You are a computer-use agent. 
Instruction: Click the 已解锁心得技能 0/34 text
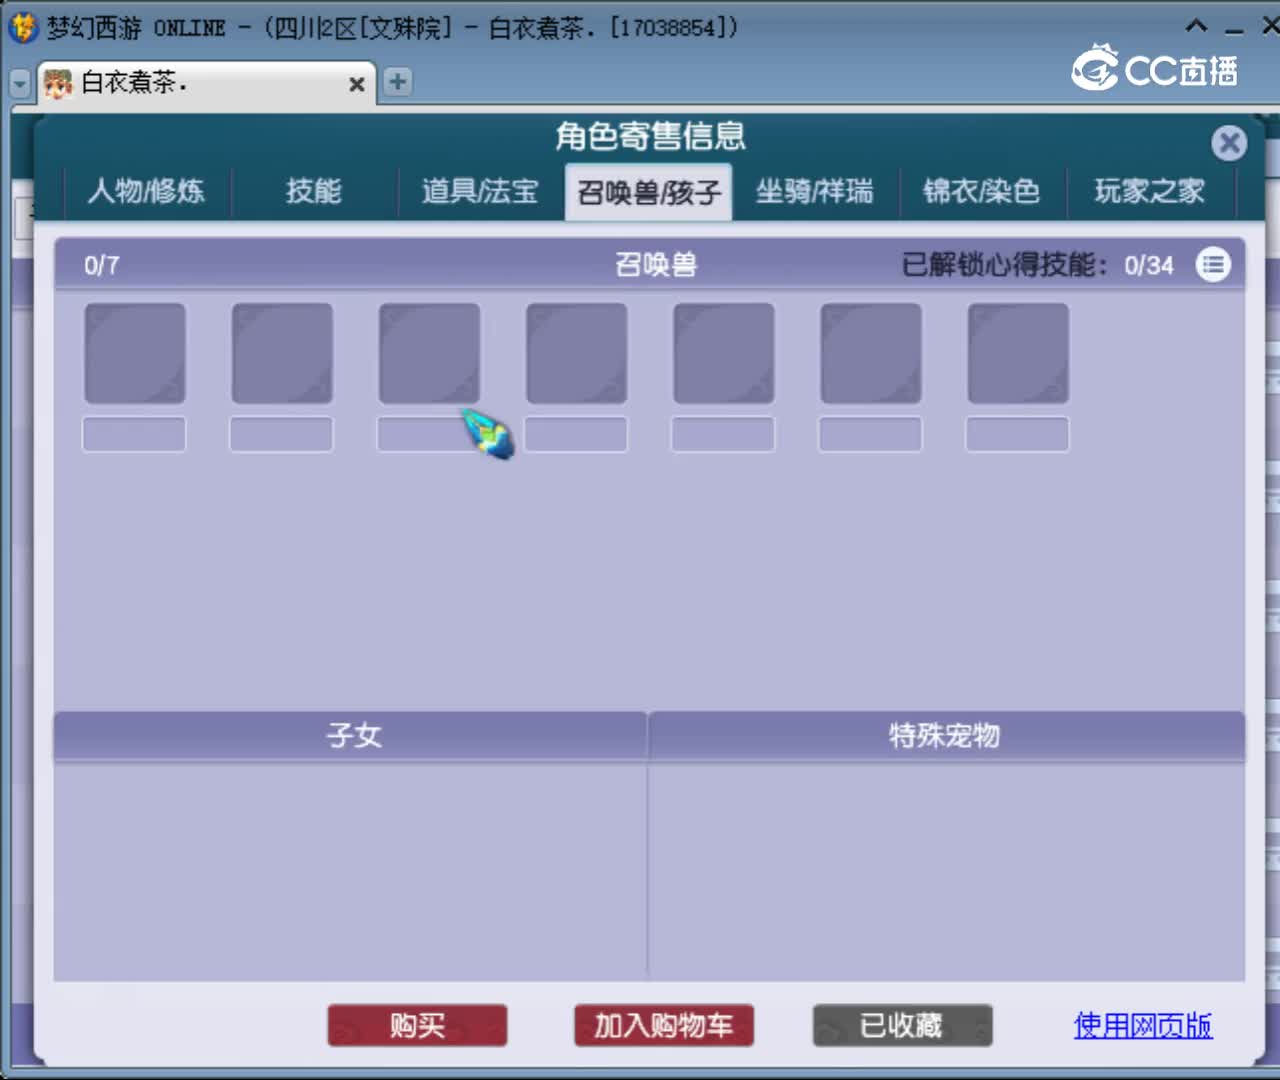pyautogui.click(x=1037, y=265)
